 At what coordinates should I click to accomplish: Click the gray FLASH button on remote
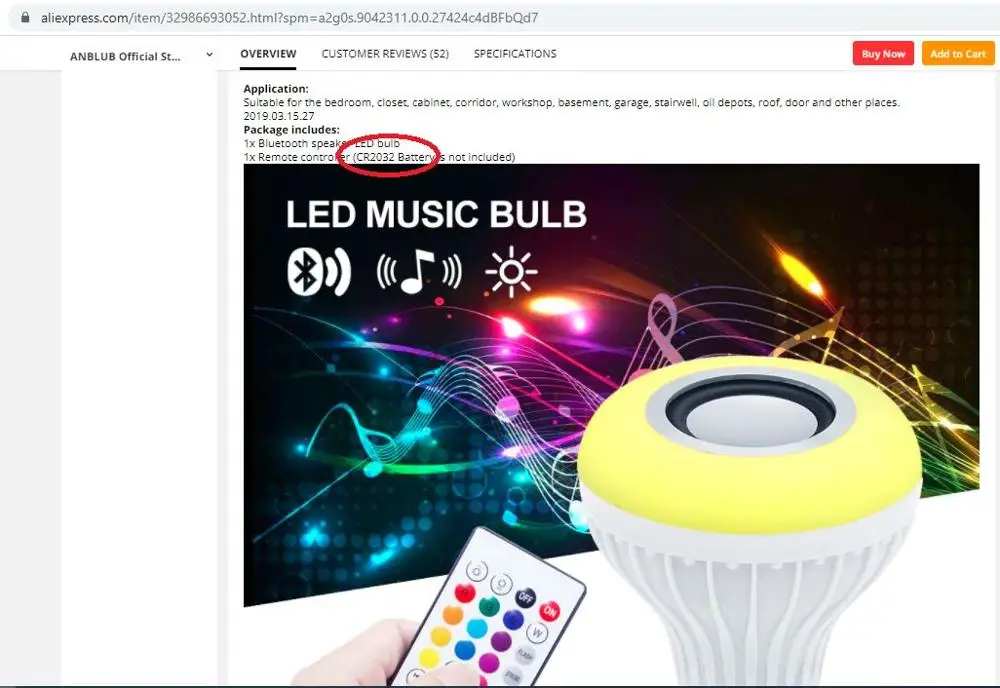click(525, 654)
